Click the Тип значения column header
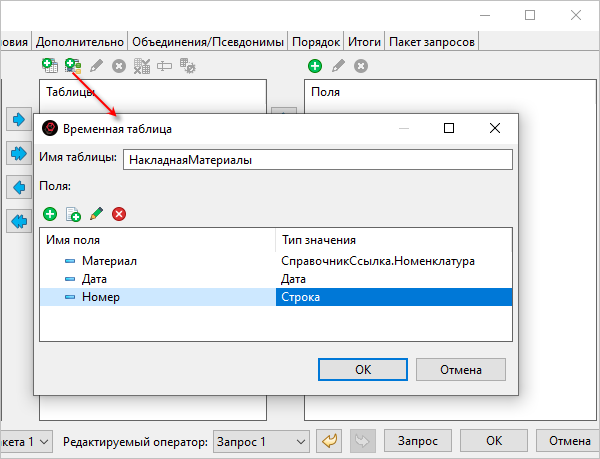 394,240
